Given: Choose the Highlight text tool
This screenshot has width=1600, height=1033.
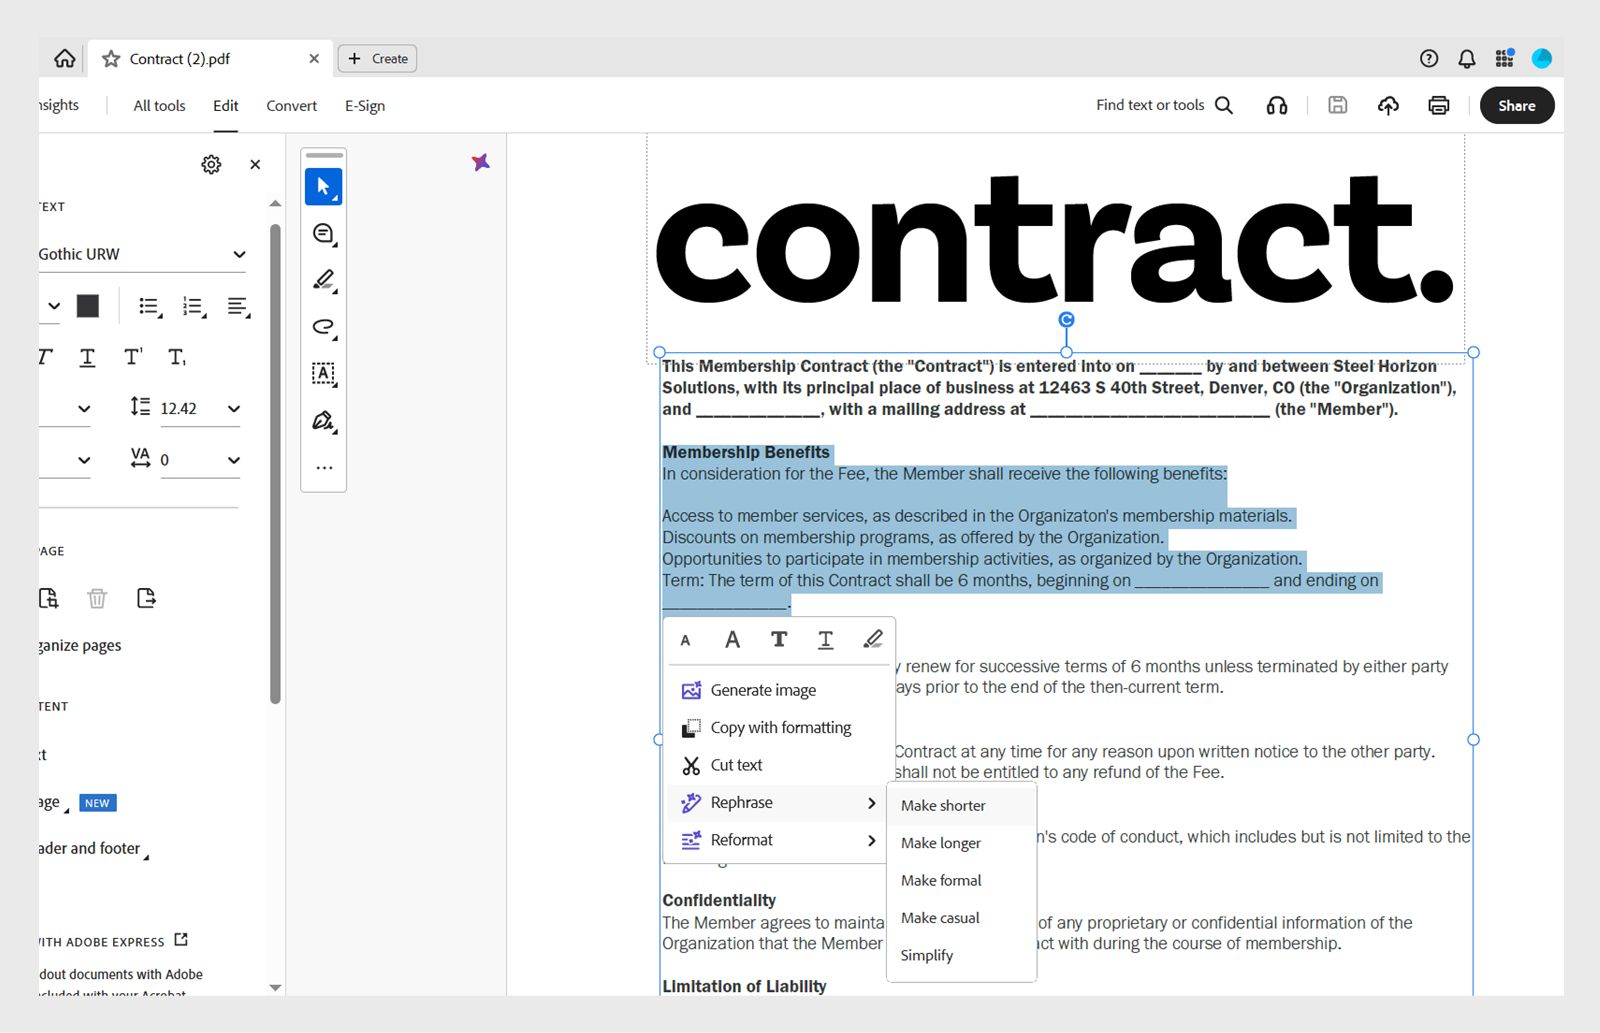Looking at the screenshot, I should (323, 279).
